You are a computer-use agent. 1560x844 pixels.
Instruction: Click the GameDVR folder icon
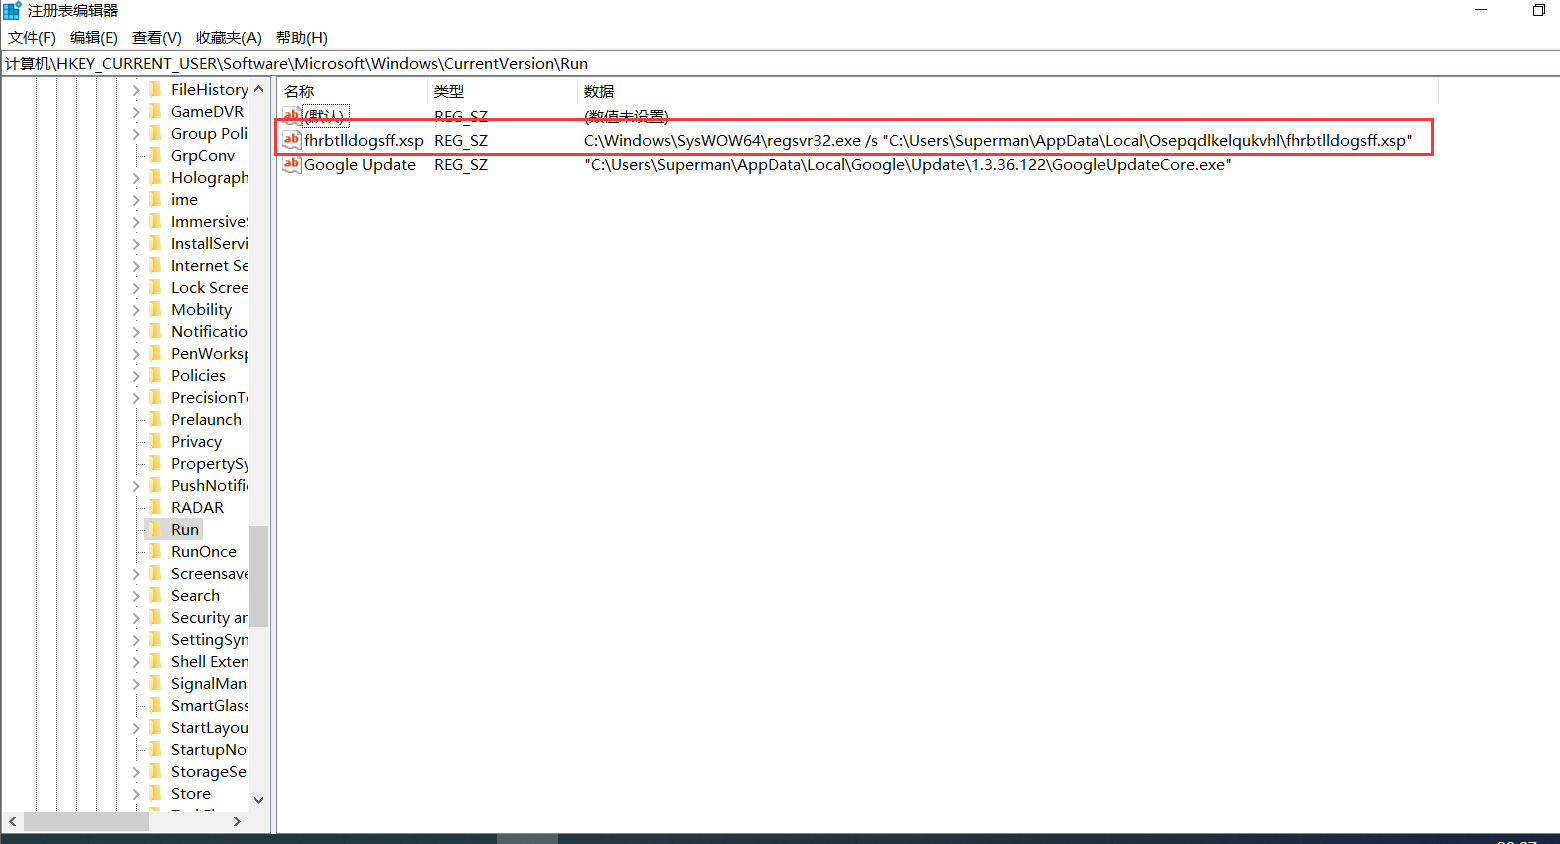click(156, 111)
